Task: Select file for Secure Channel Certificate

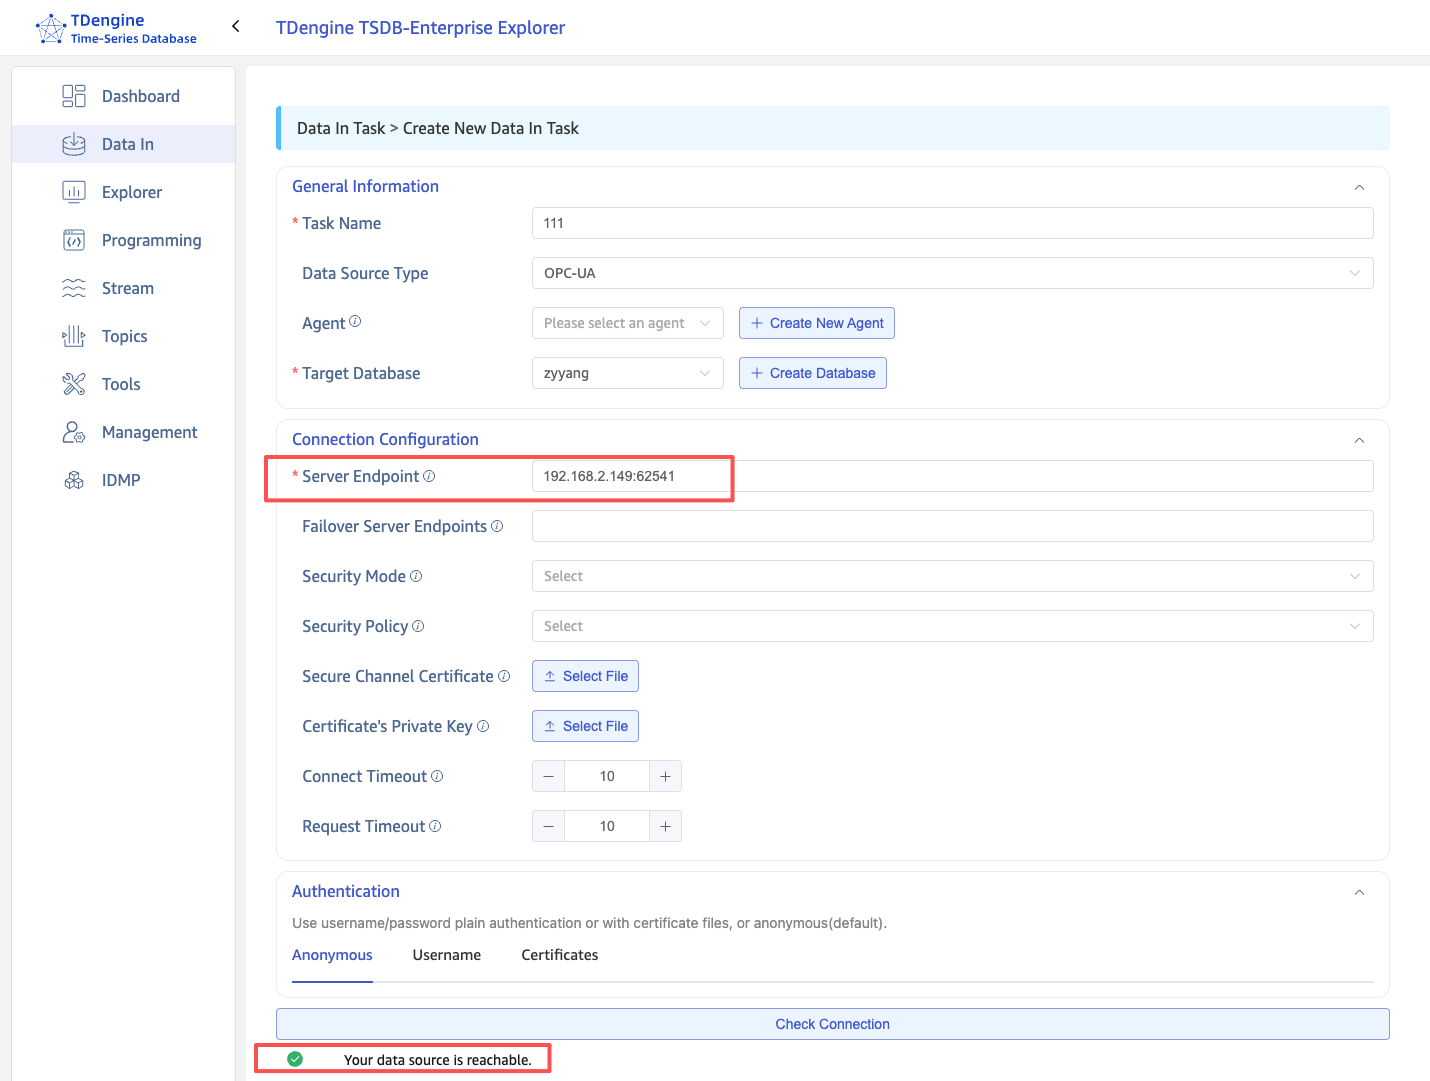Action: pos(585,676)
